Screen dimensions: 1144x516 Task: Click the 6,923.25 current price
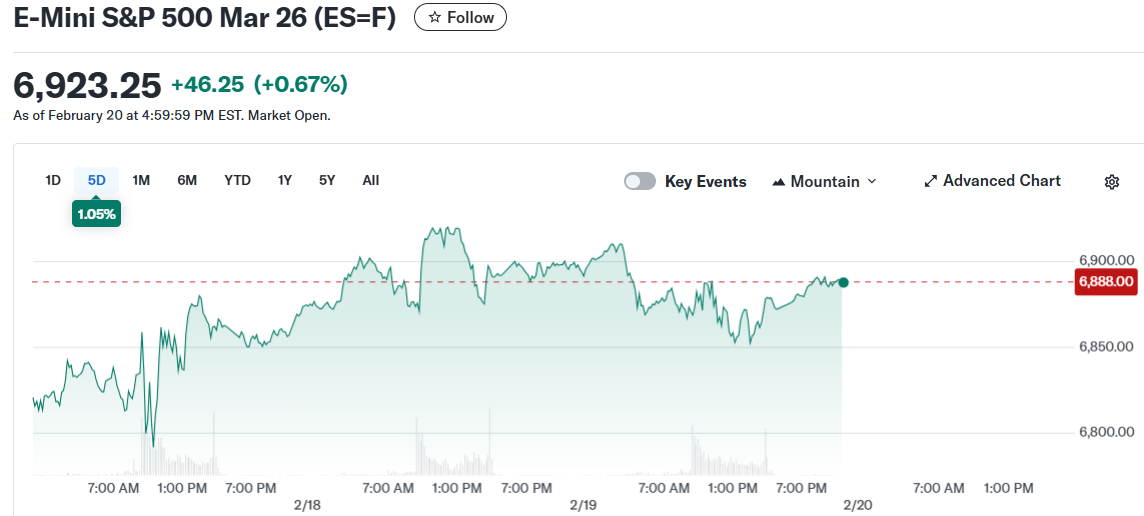point(88,86)
